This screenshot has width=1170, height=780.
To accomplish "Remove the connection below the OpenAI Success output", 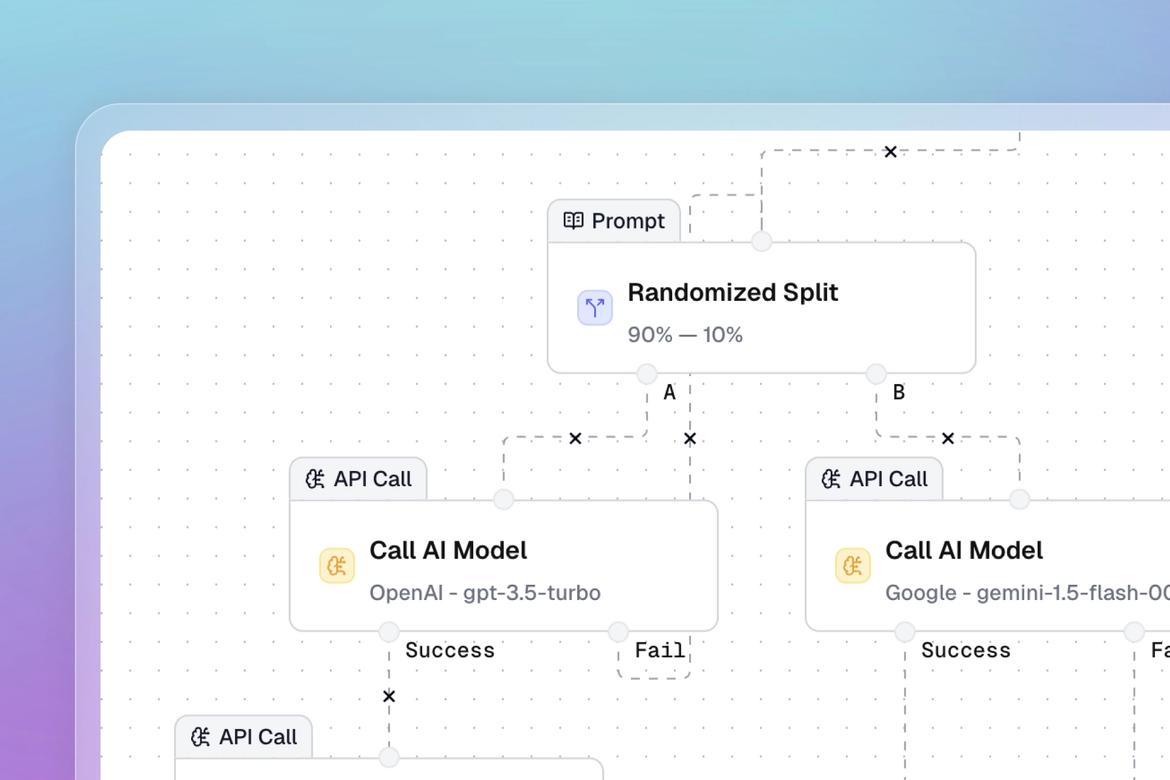I will click(389, 696).
